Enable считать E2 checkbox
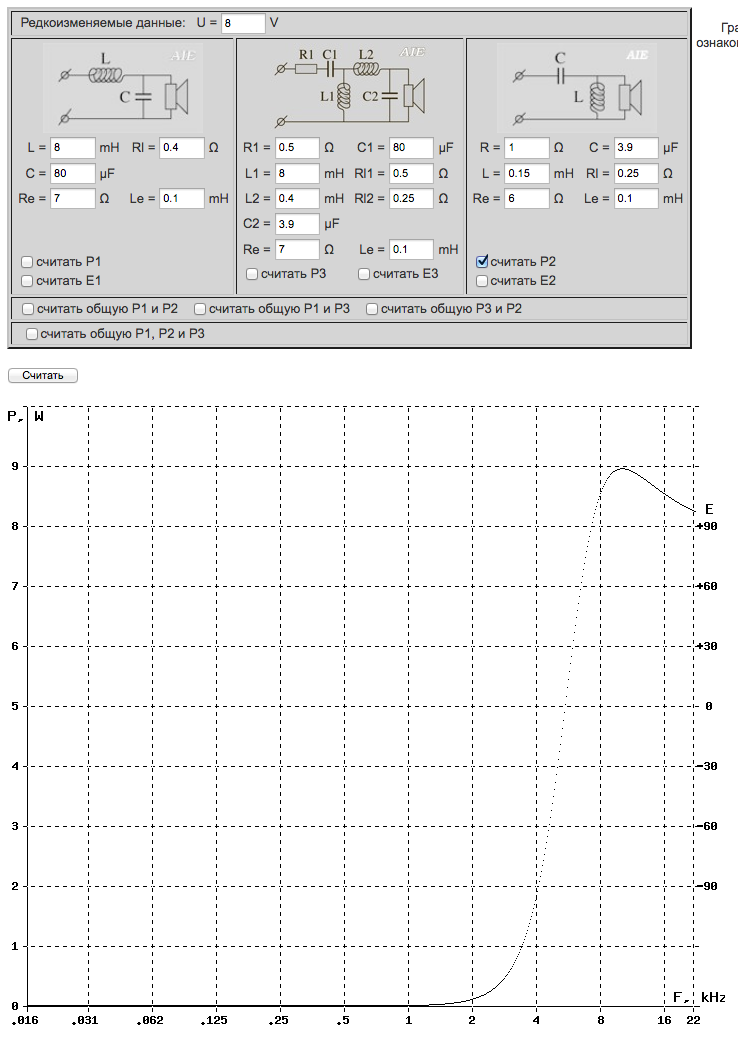Image resolution: width=738 pixels, height=1038 pixels. [482, 281]
